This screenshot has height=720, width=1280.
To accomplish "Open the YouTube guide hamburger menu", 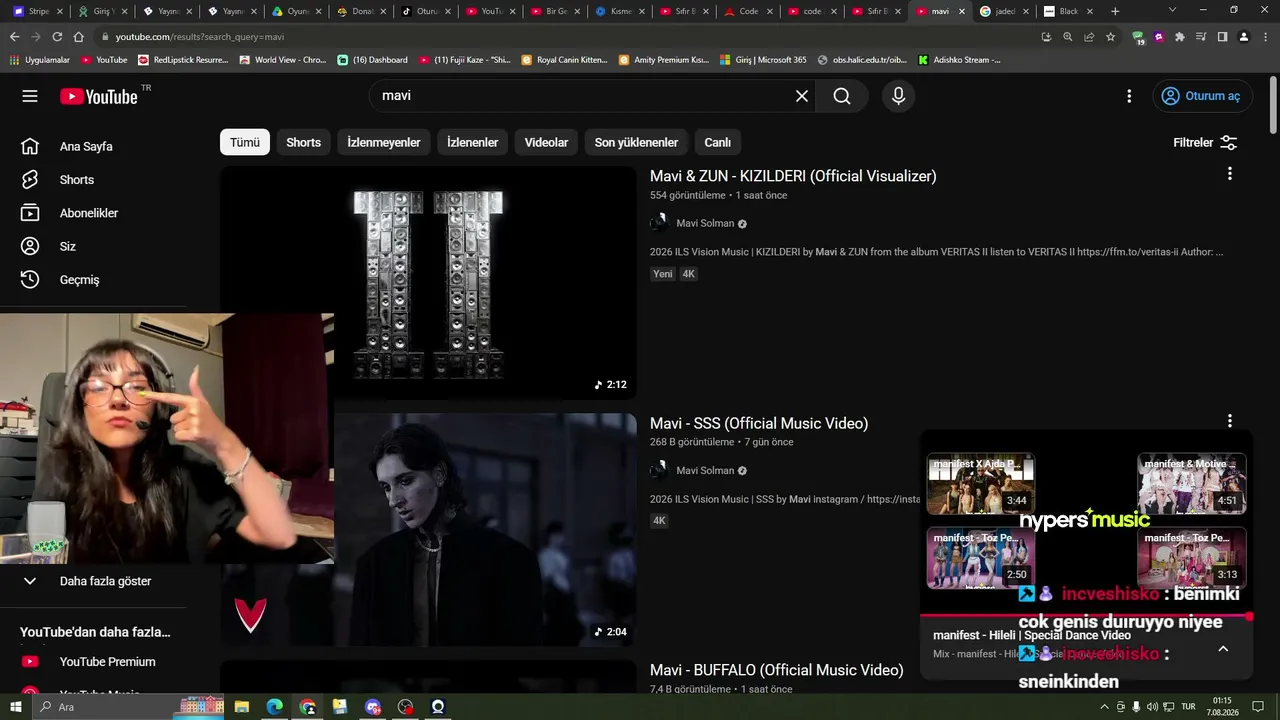I will pyautogui.click(x=30, y=96).
